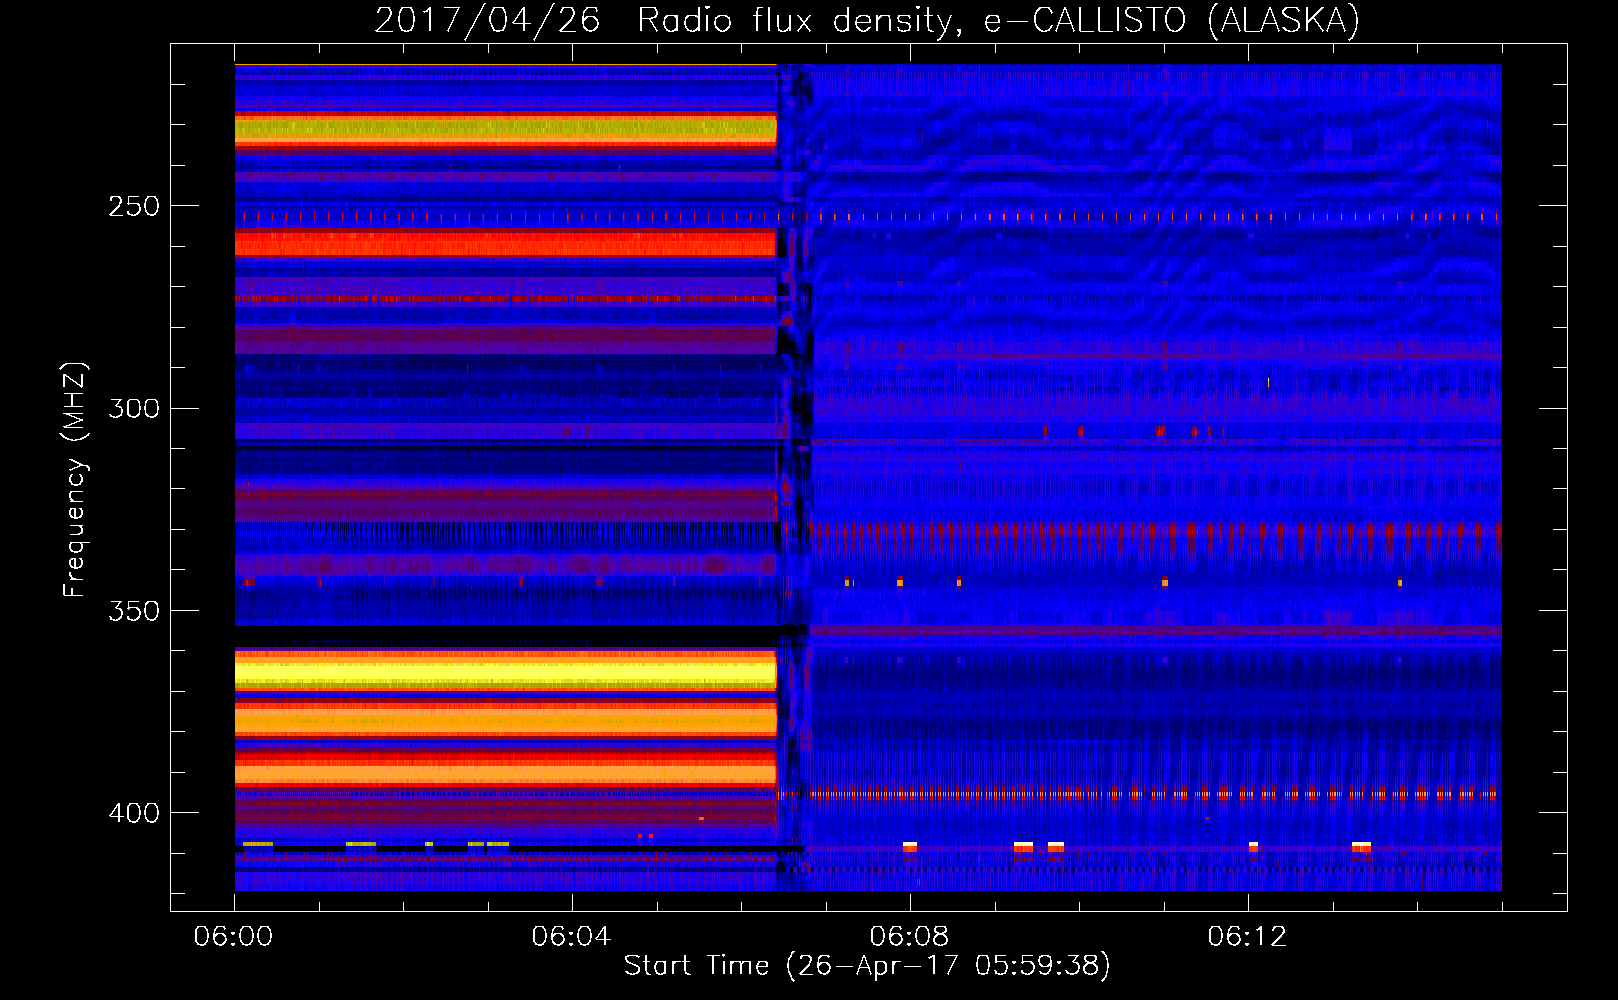Click the 06:08 time tick label
Image resolution: width=1618 pixels, height=1000 pixels.
pyautogui.click(x=910, y=937)
